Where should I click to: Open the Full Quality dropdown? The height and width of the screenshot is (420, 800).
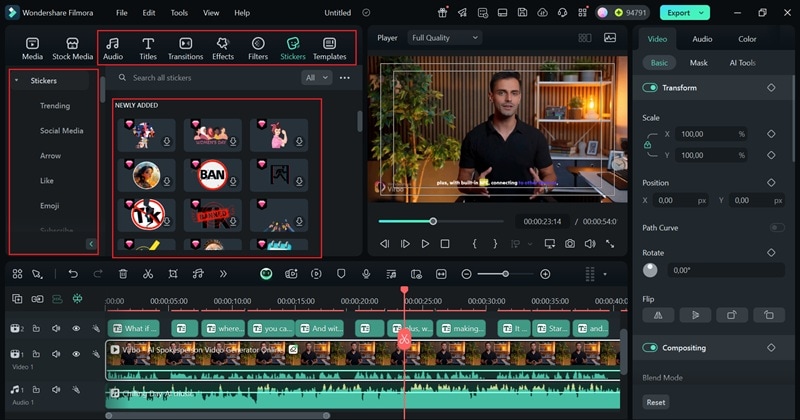[x=445, y=38]
